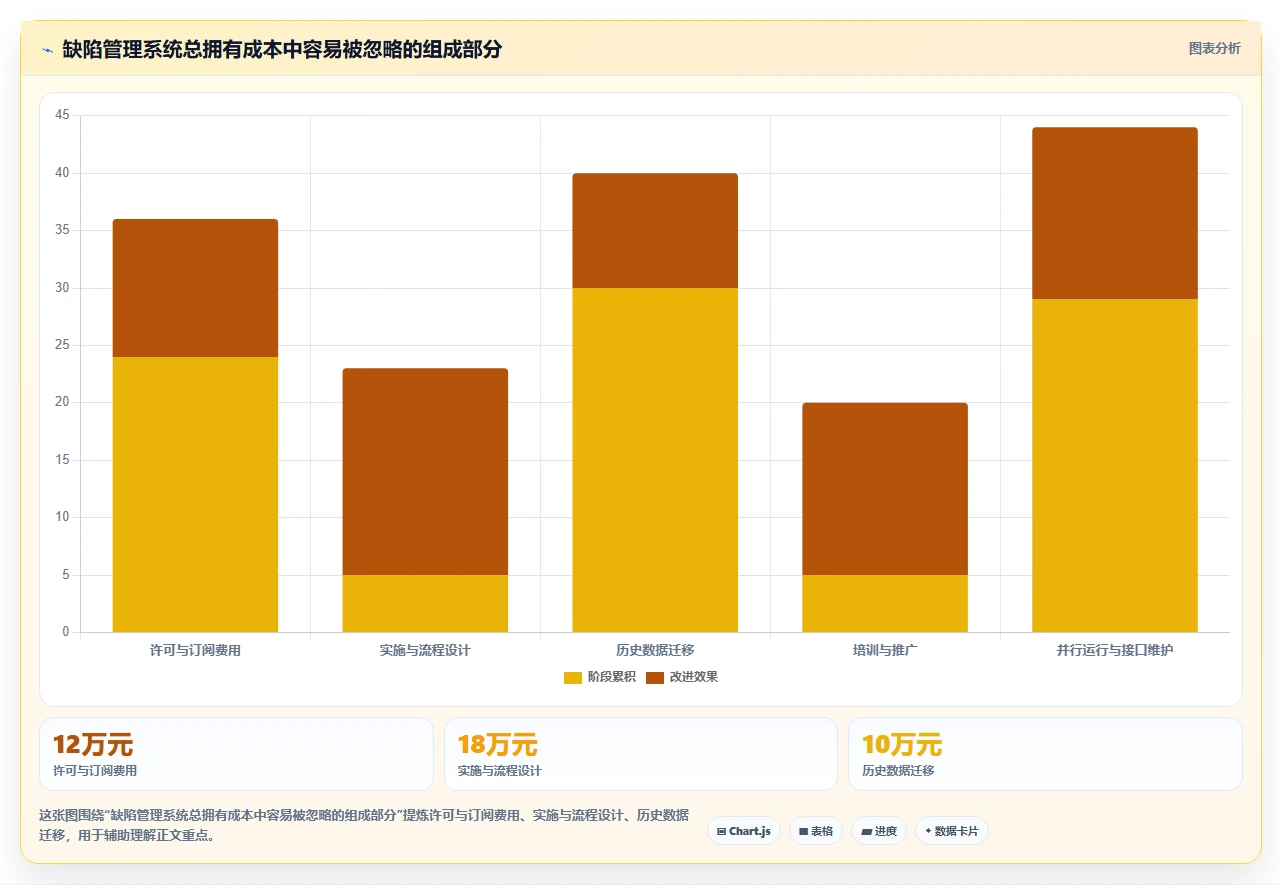Click the yellow 阶段累积 legend swatch

573,678
